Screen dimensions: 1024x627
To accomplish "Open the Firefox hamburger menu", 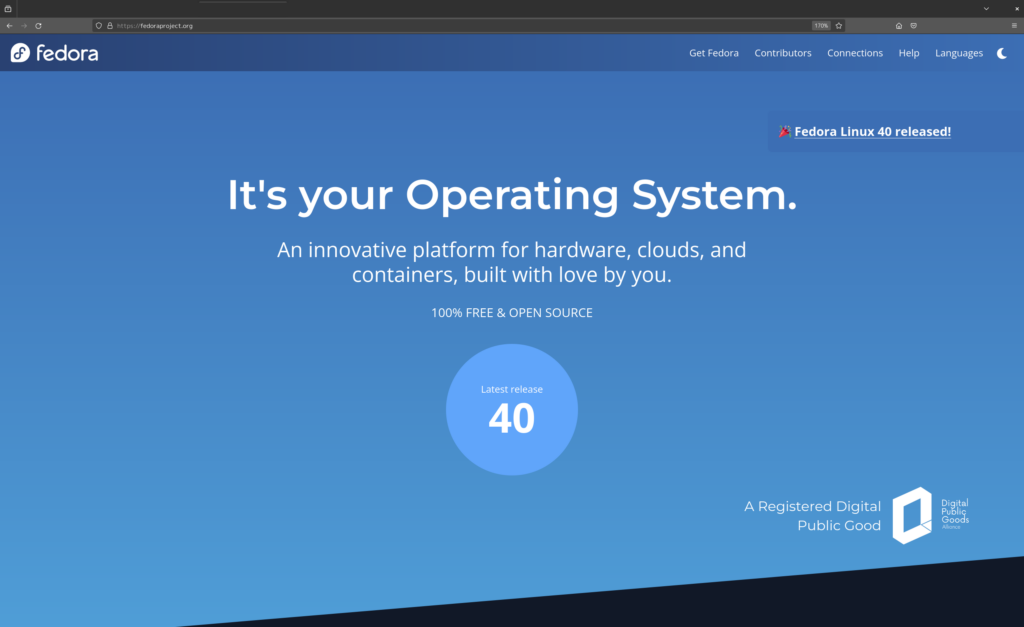I will (x=1014, y=25).
